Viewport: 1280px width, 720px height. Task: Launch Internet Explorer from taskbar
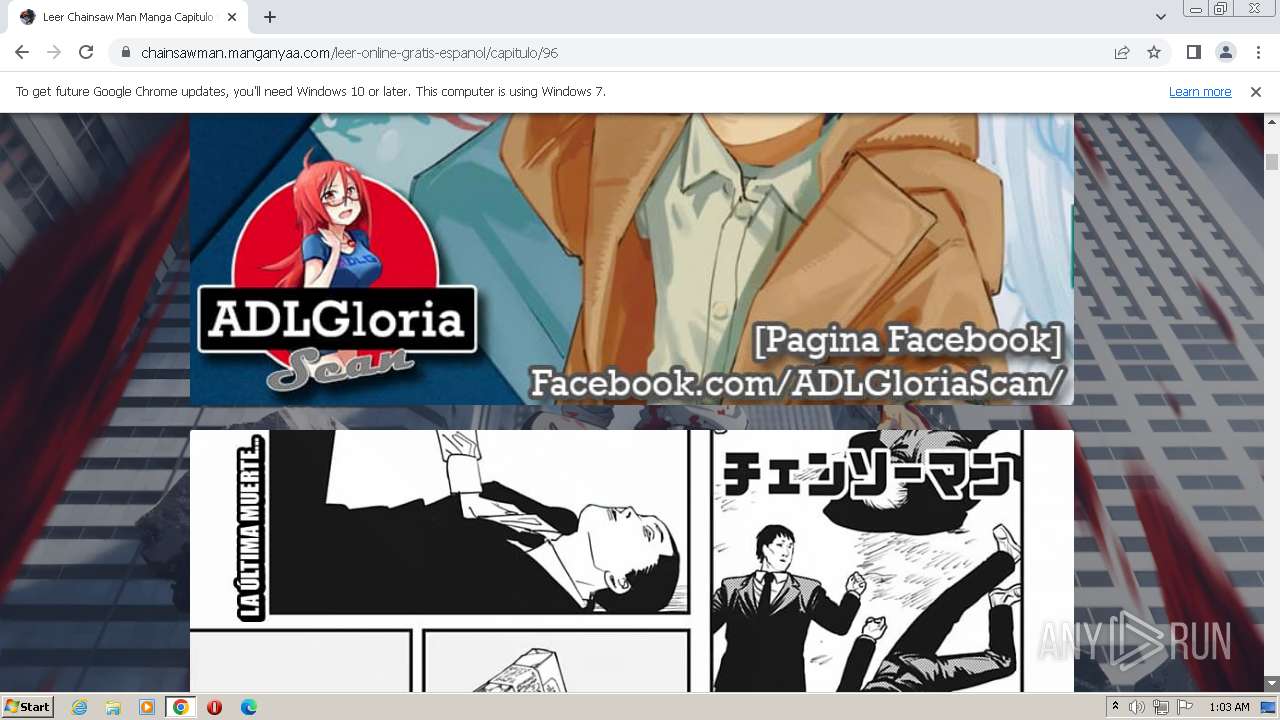[79, 707]
